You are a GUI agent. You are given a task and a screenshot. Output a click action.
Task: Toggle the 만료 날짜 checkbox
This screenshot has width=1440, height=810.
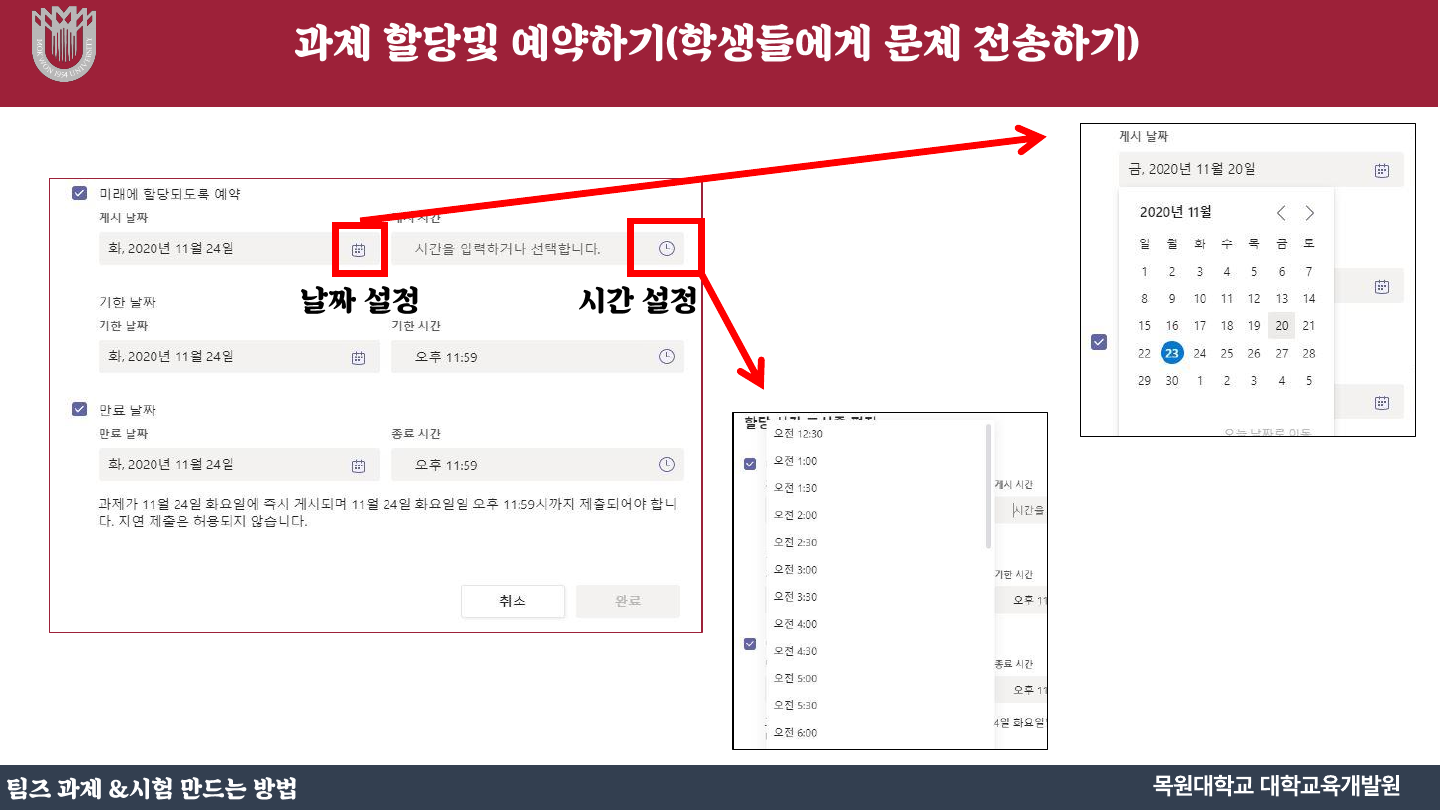80,409
